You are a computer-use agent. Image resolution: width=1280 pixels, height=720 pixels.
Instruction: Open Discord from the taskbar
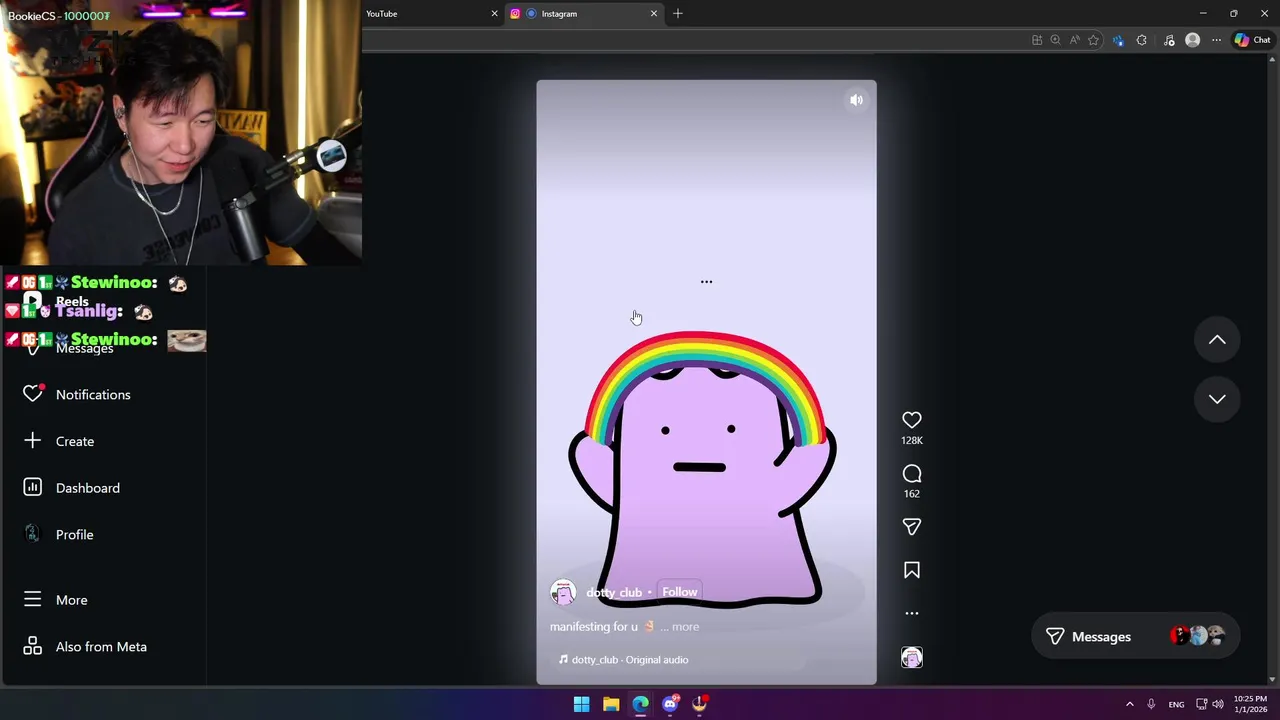[670, 704]
